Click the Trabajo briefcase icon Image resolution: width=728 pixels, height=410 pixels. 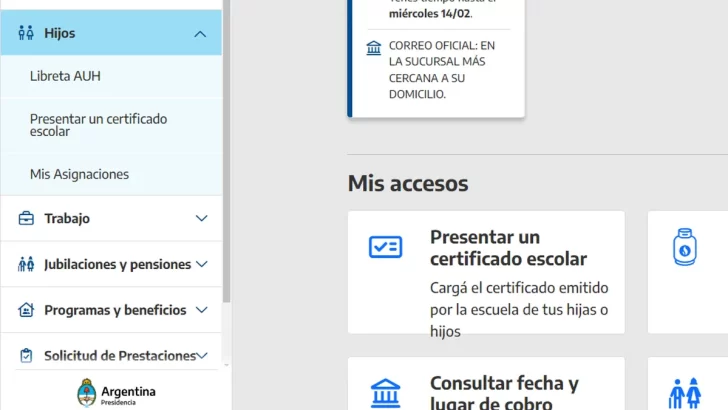(26, 218)
